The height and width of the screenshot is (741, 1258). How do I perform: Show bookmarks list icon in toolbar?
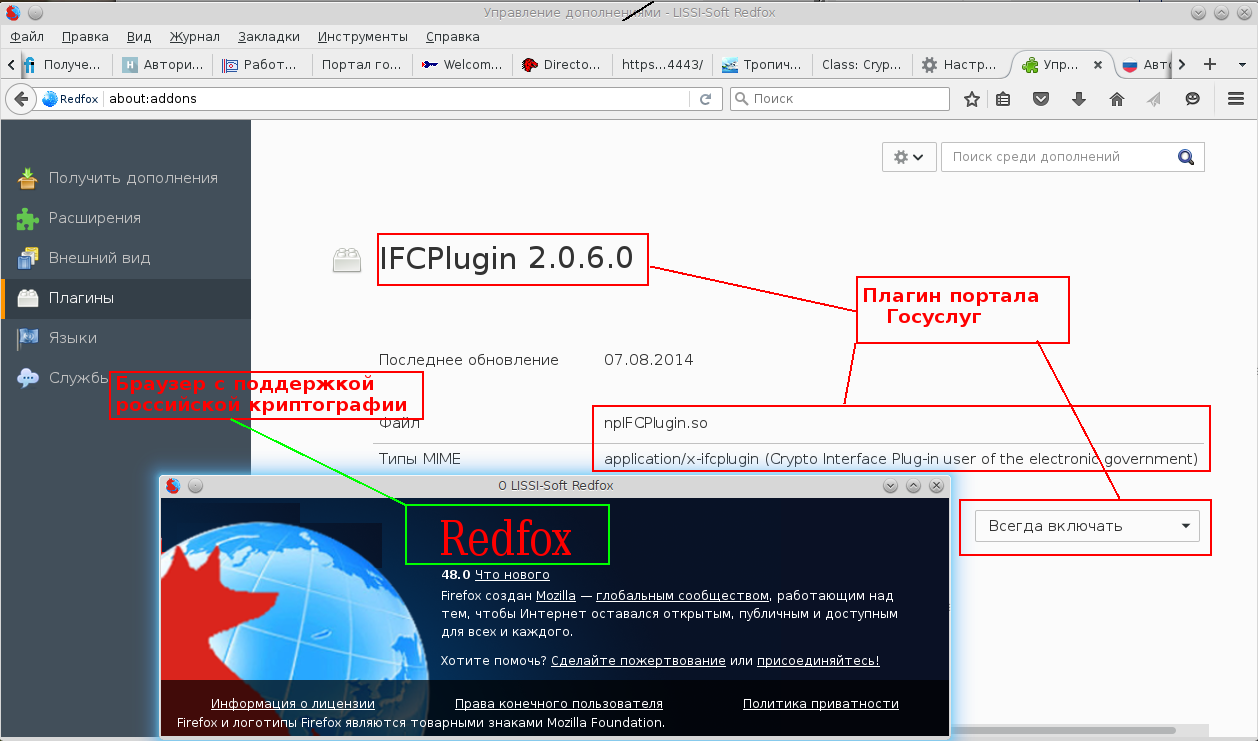(x=1003, y=99)
